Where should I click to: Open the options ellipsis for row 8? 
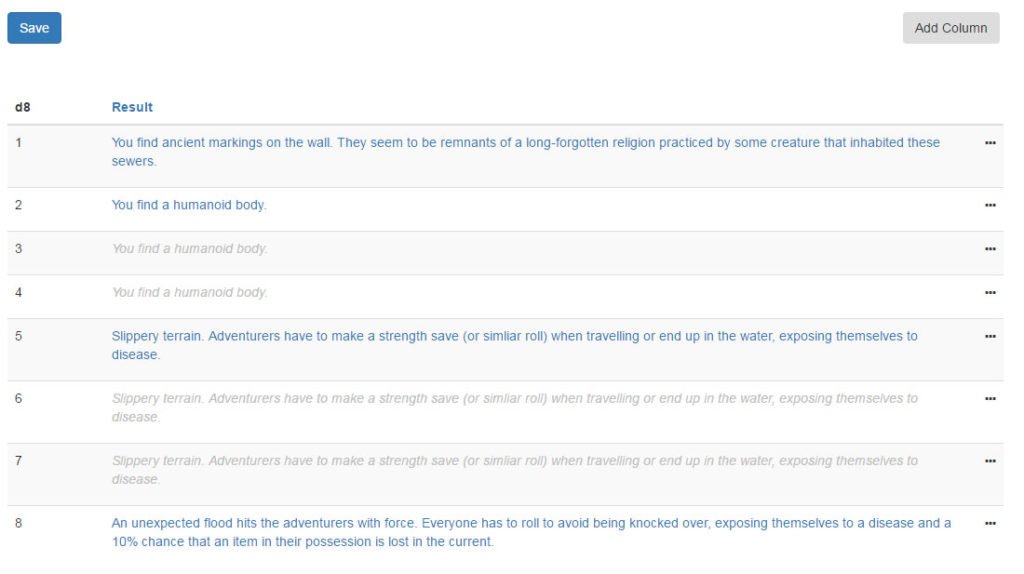pos(990,523)
